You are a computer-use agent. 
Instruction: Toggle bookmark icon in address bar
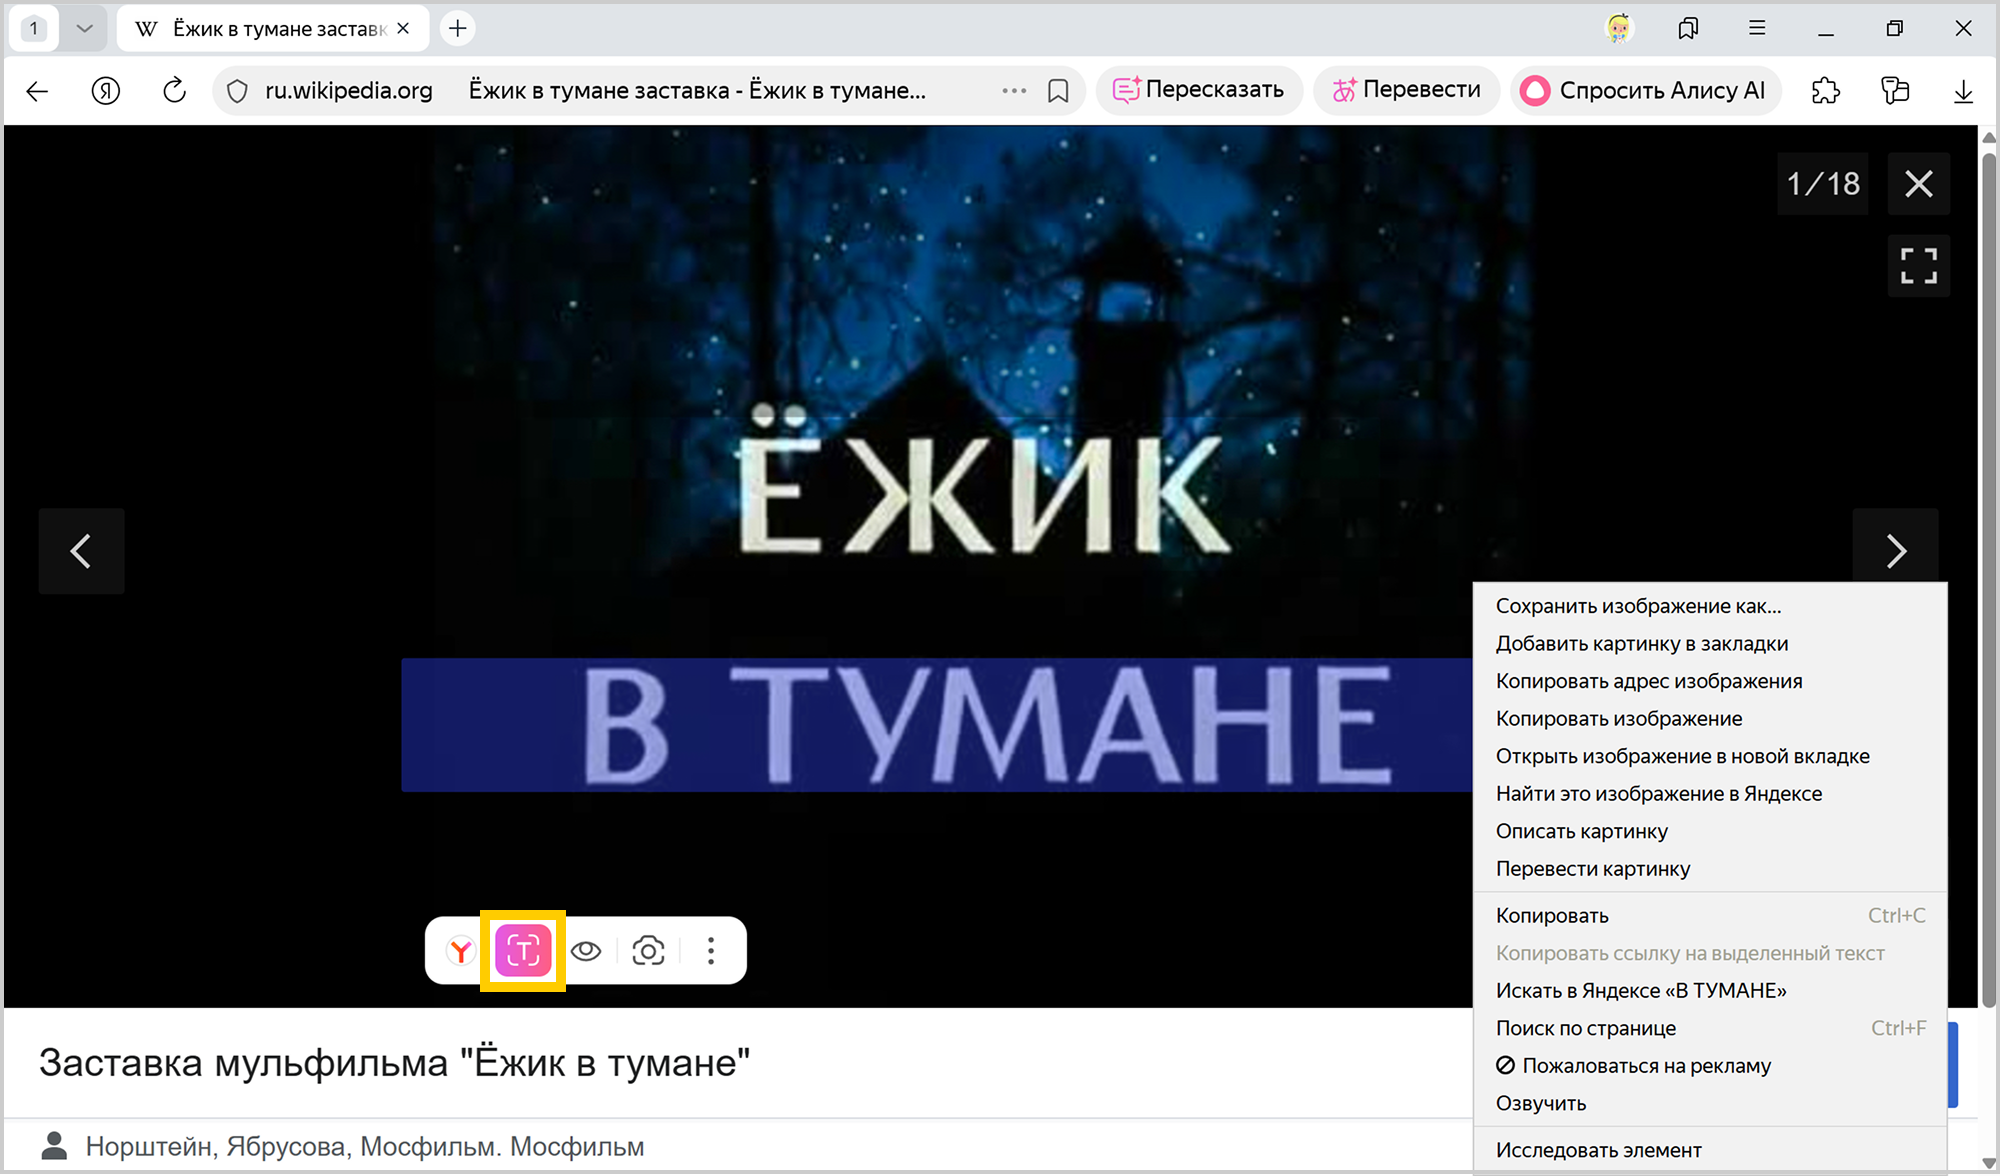(1058, 91)
